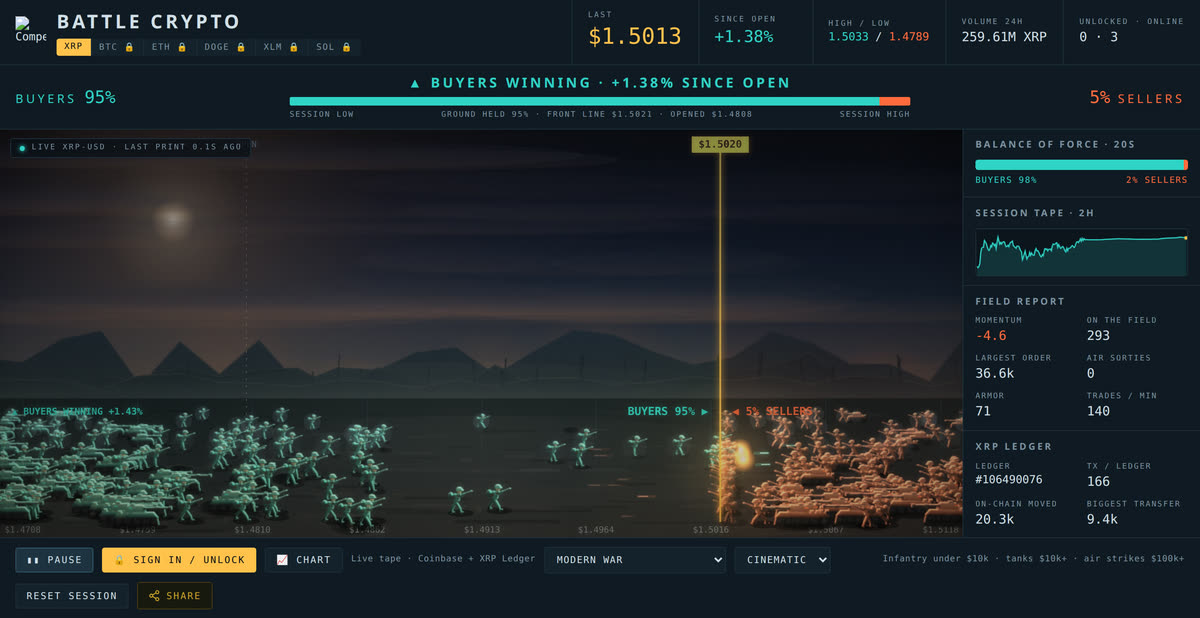The image size is (1200, 618).
Task: Click the buyers vs sellers progress bar
Action: (x=600, y=101)
